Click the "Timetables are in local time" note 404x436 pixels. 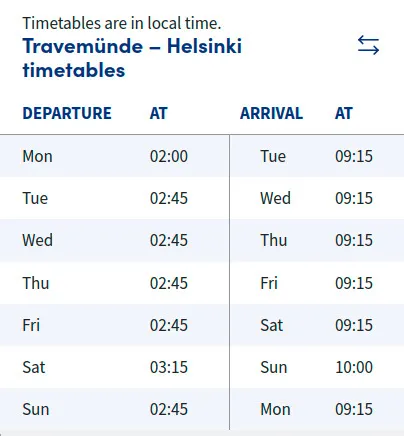click(122, 23)
